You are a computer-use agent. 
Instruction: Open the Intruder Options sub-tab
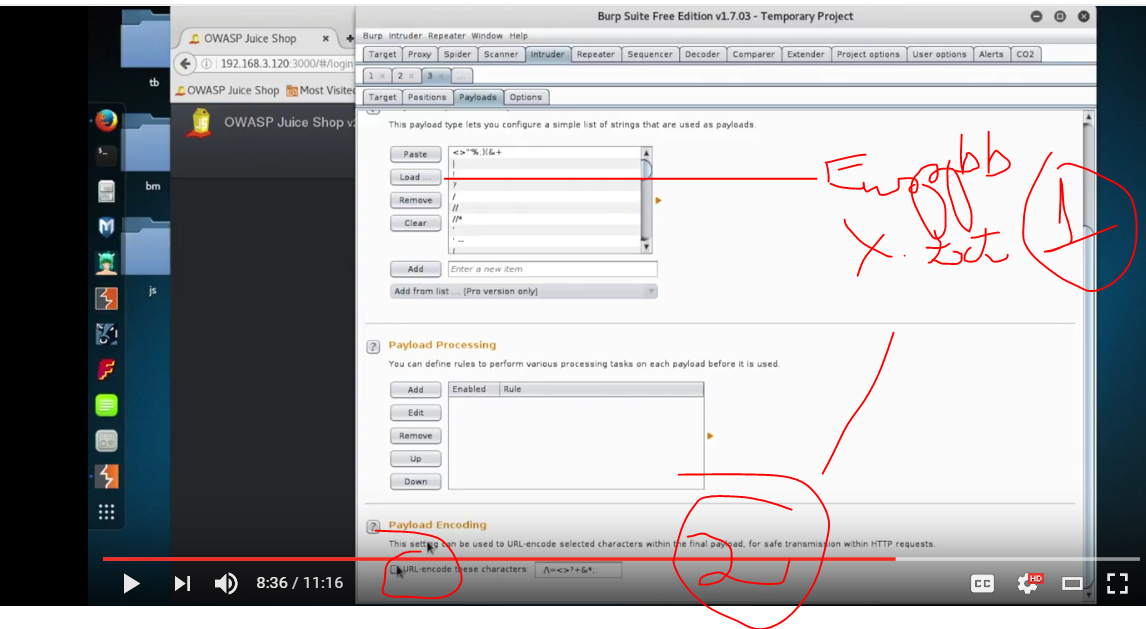click(525, 97)
